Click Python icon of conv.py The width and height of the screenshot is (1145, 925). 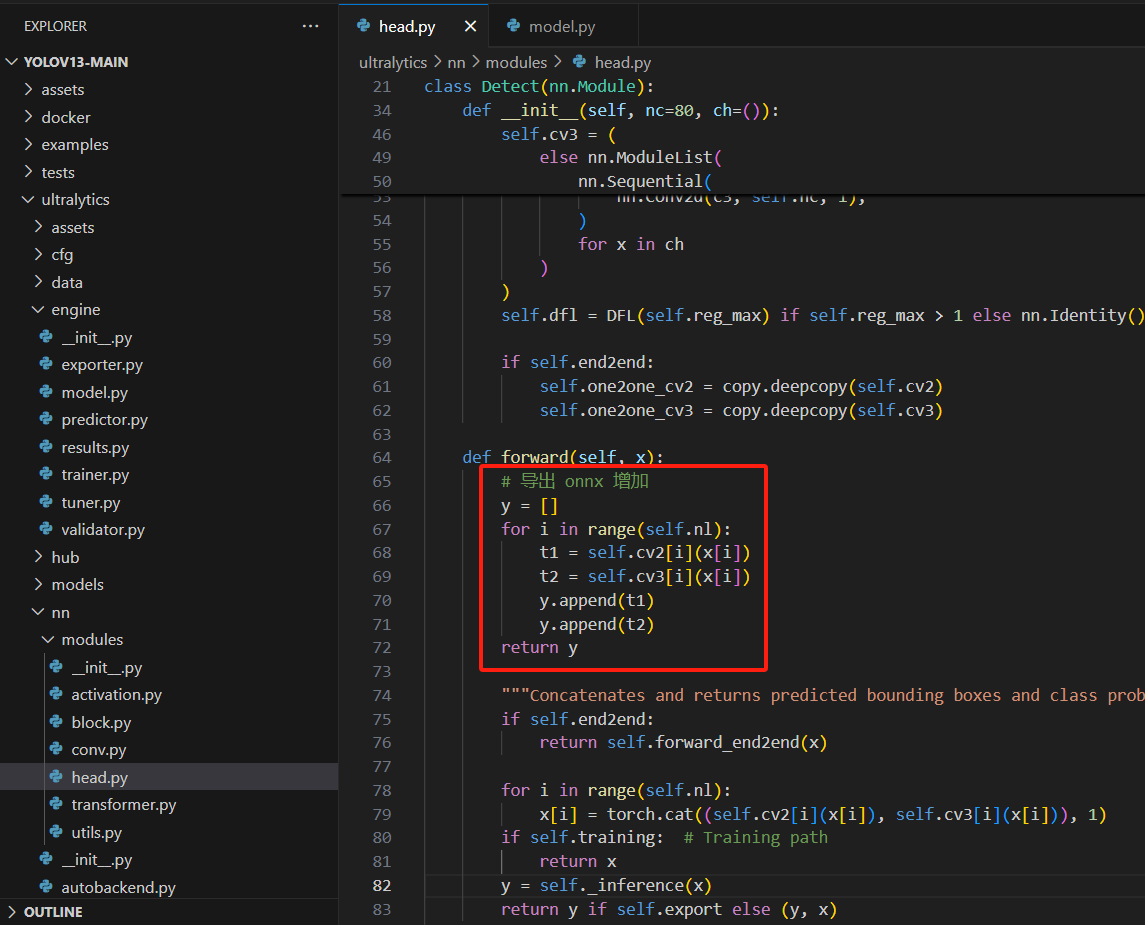pyautogui.click(x=56, y=749)
